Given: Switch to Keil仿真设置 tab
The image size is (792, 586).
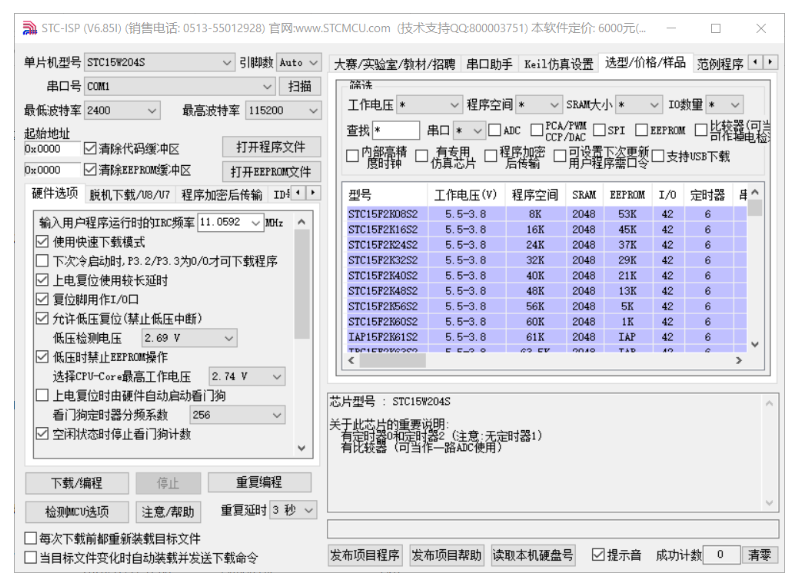Looking at the screenshot, I should coord(559,64).
